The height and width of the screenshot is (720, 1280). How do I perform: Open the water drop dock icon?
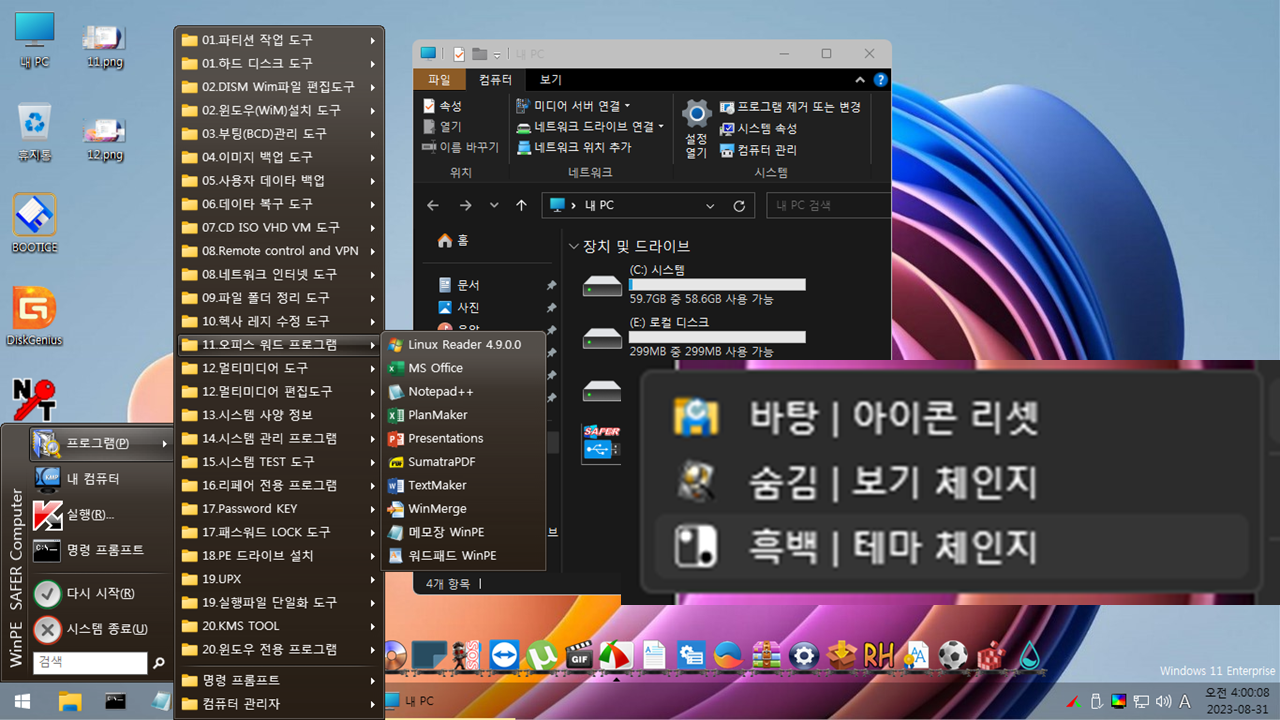pyautogui.click(x=1029, y=655)
